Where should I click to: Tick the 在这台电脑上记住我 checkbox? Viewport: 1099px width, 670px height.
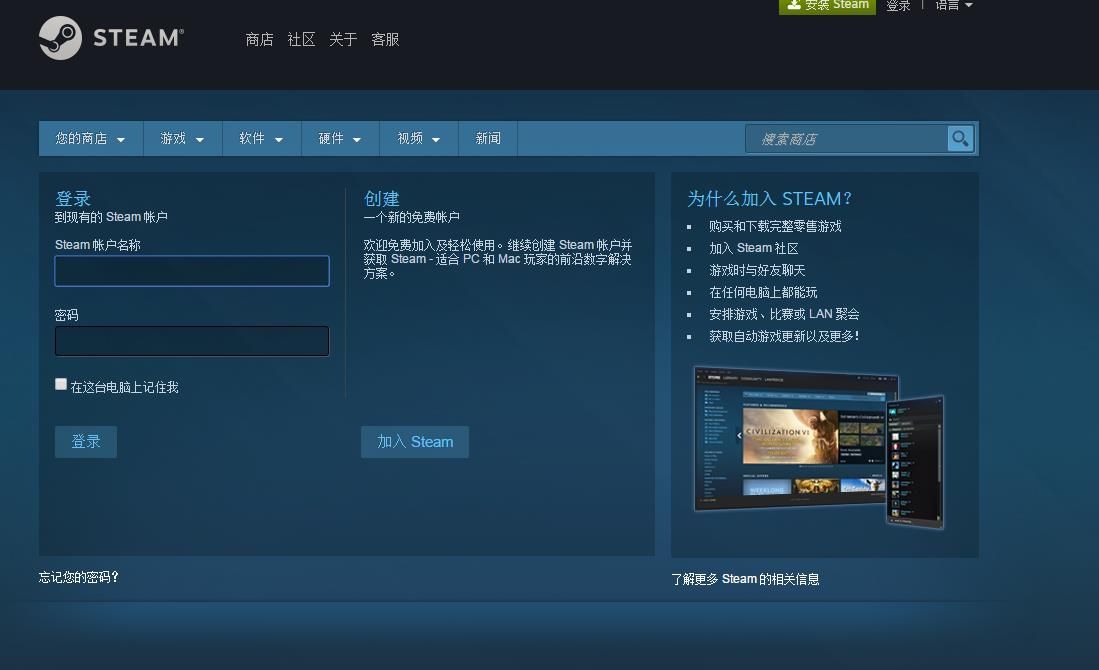click(61, 384)
